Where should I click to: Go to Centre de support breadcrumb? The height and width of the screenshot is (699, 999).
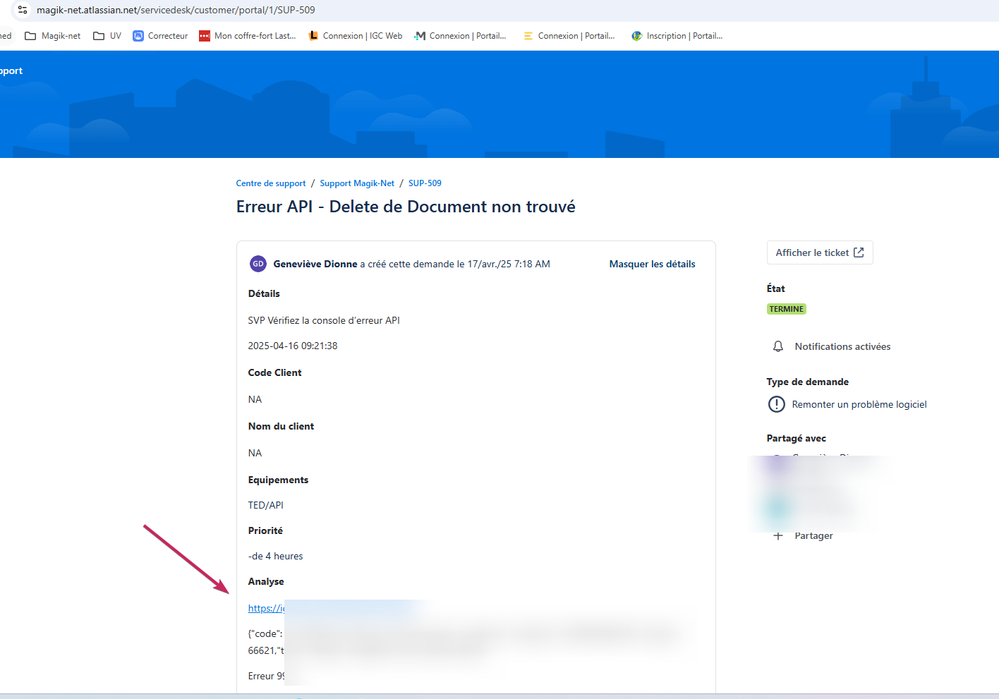(x=271, y=183)
